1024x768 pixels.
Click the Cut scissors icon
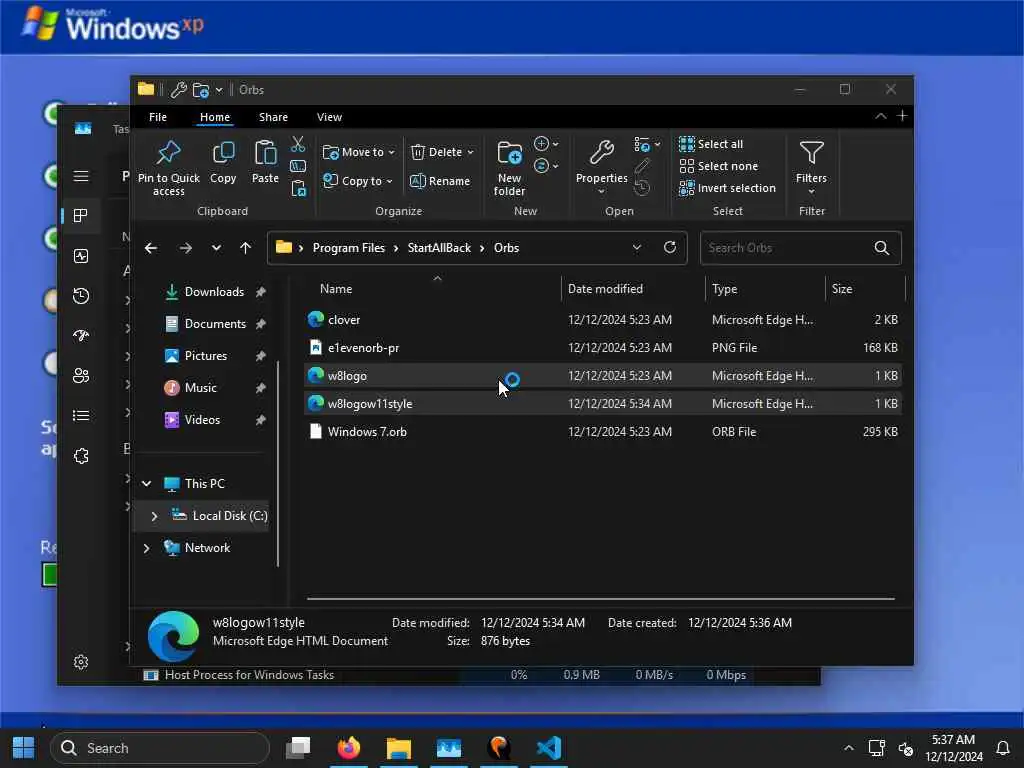click(x=298, y=144)
